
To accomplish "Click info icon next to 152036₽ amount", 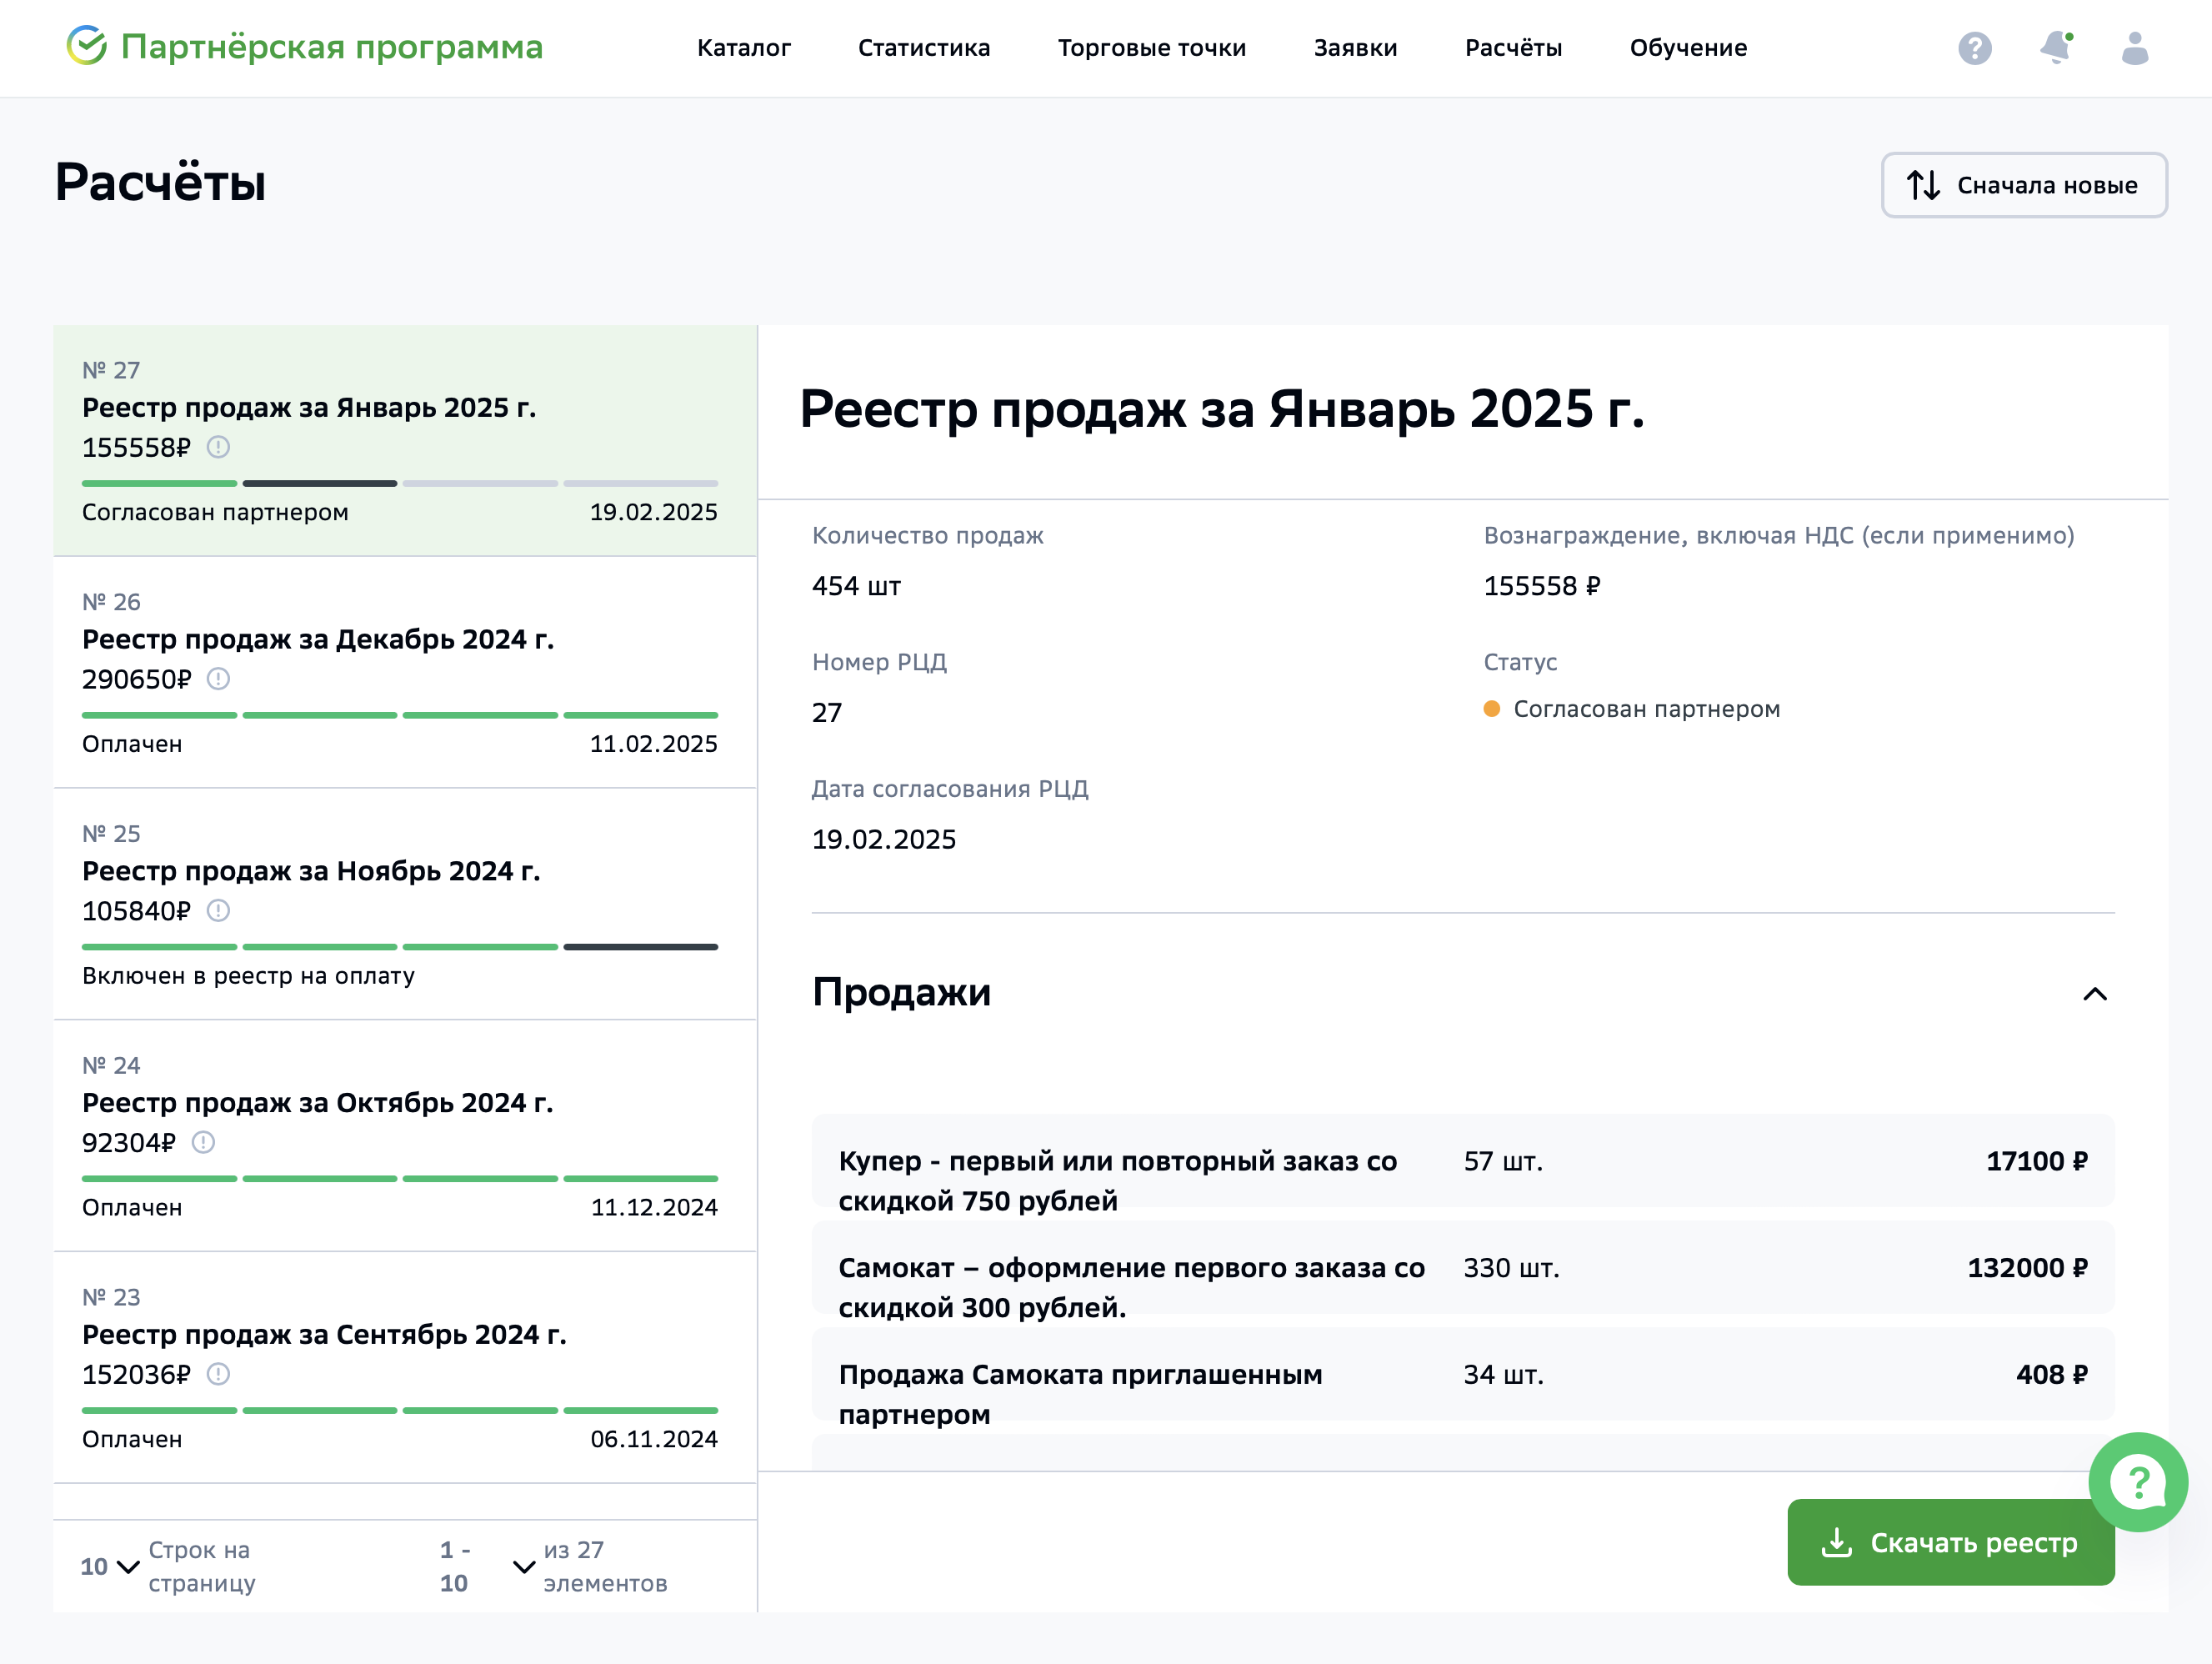I will click(x=218, y=1374).
